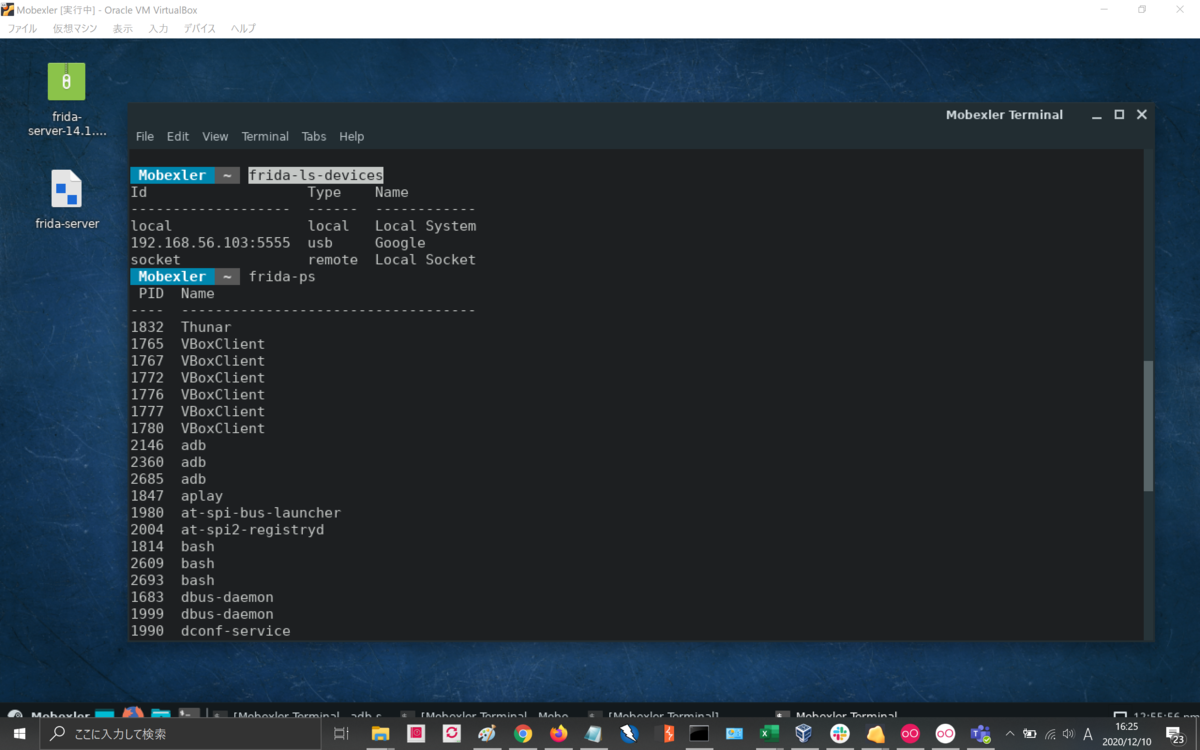Open VirtualBox ファイル menu

[x=22, y=28]
